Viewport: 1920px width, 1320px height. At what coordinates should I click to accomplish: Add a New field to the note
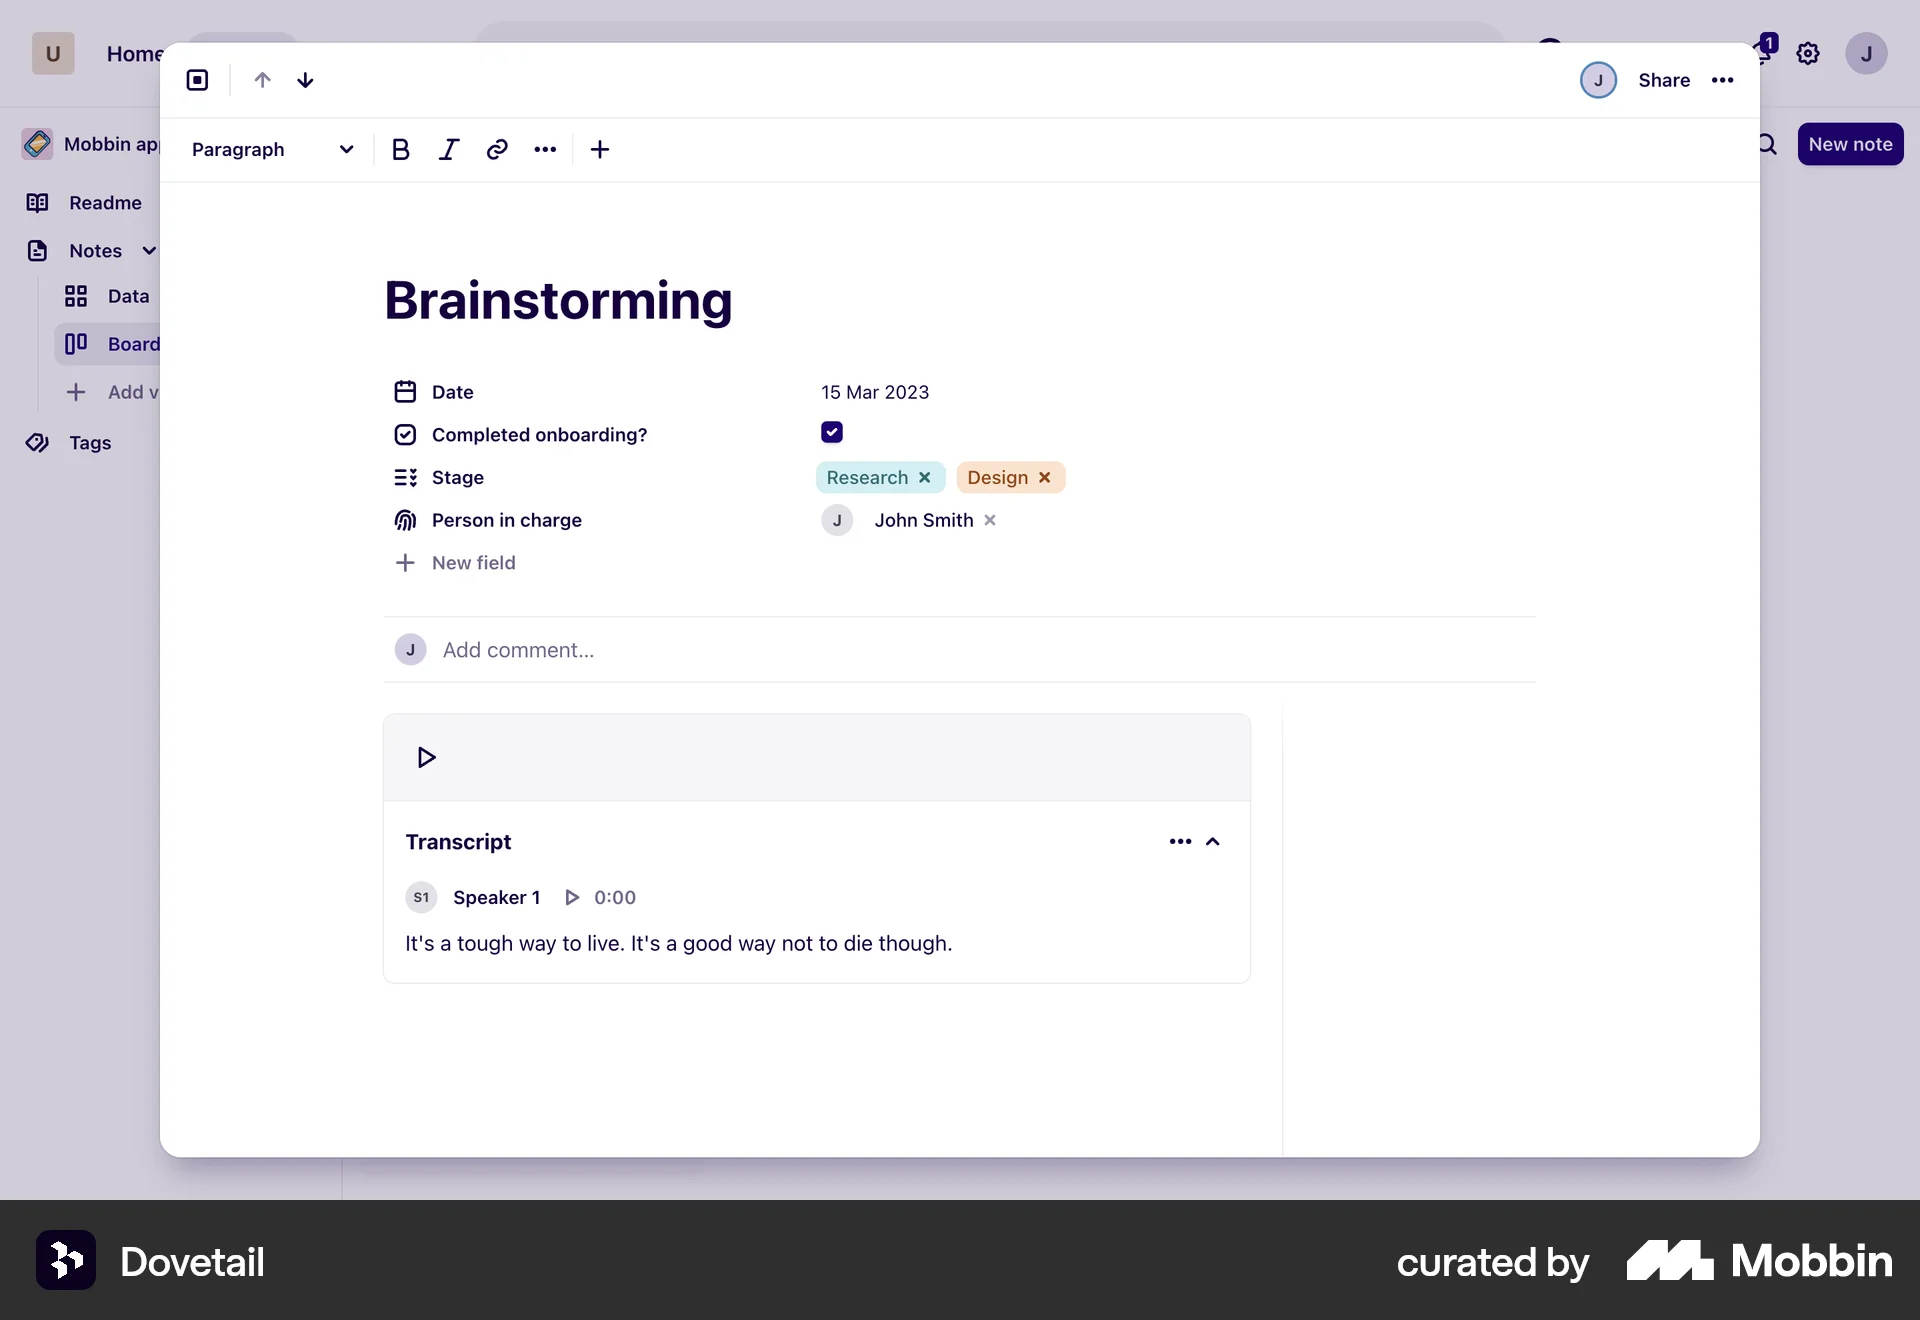(x=473, y=563)
